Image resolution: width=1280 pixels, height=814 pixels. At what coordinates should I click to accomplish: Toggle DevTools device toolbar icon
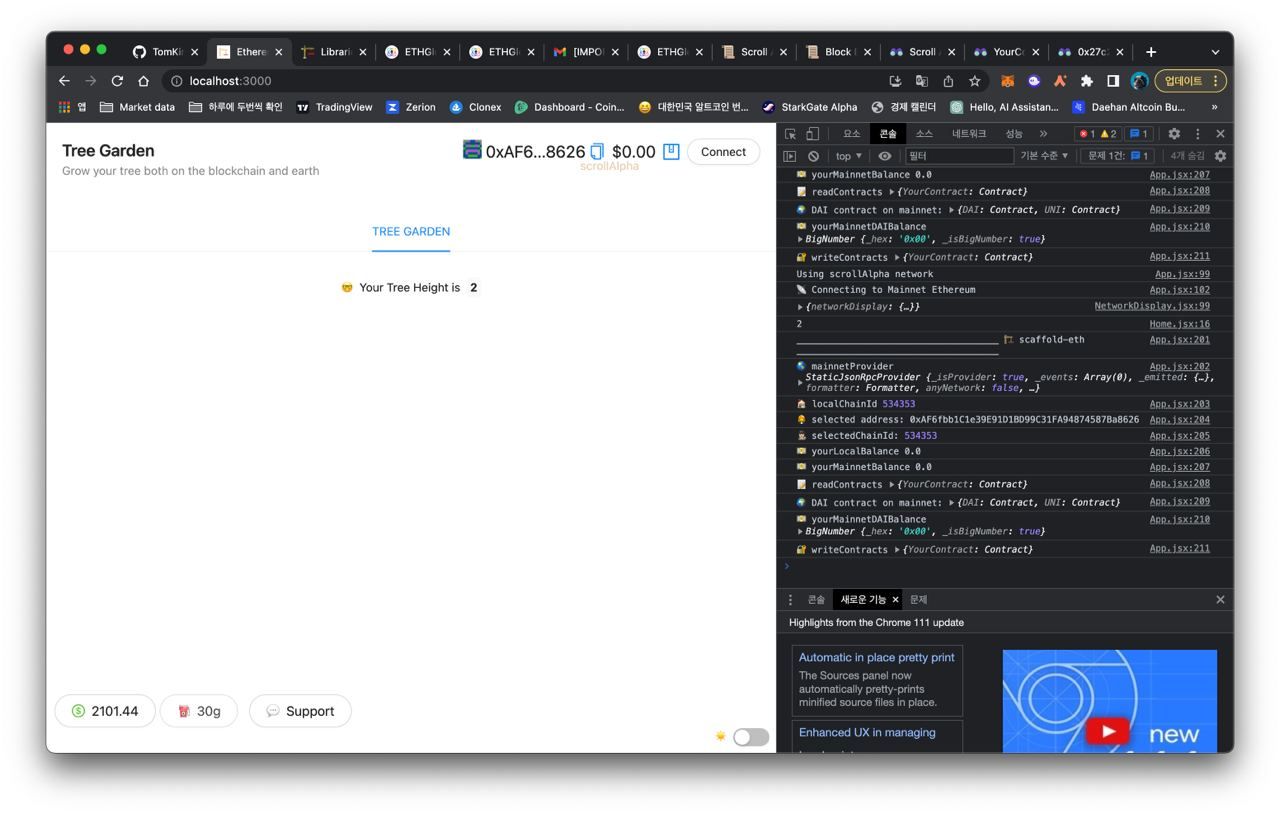tap(812, 133)
